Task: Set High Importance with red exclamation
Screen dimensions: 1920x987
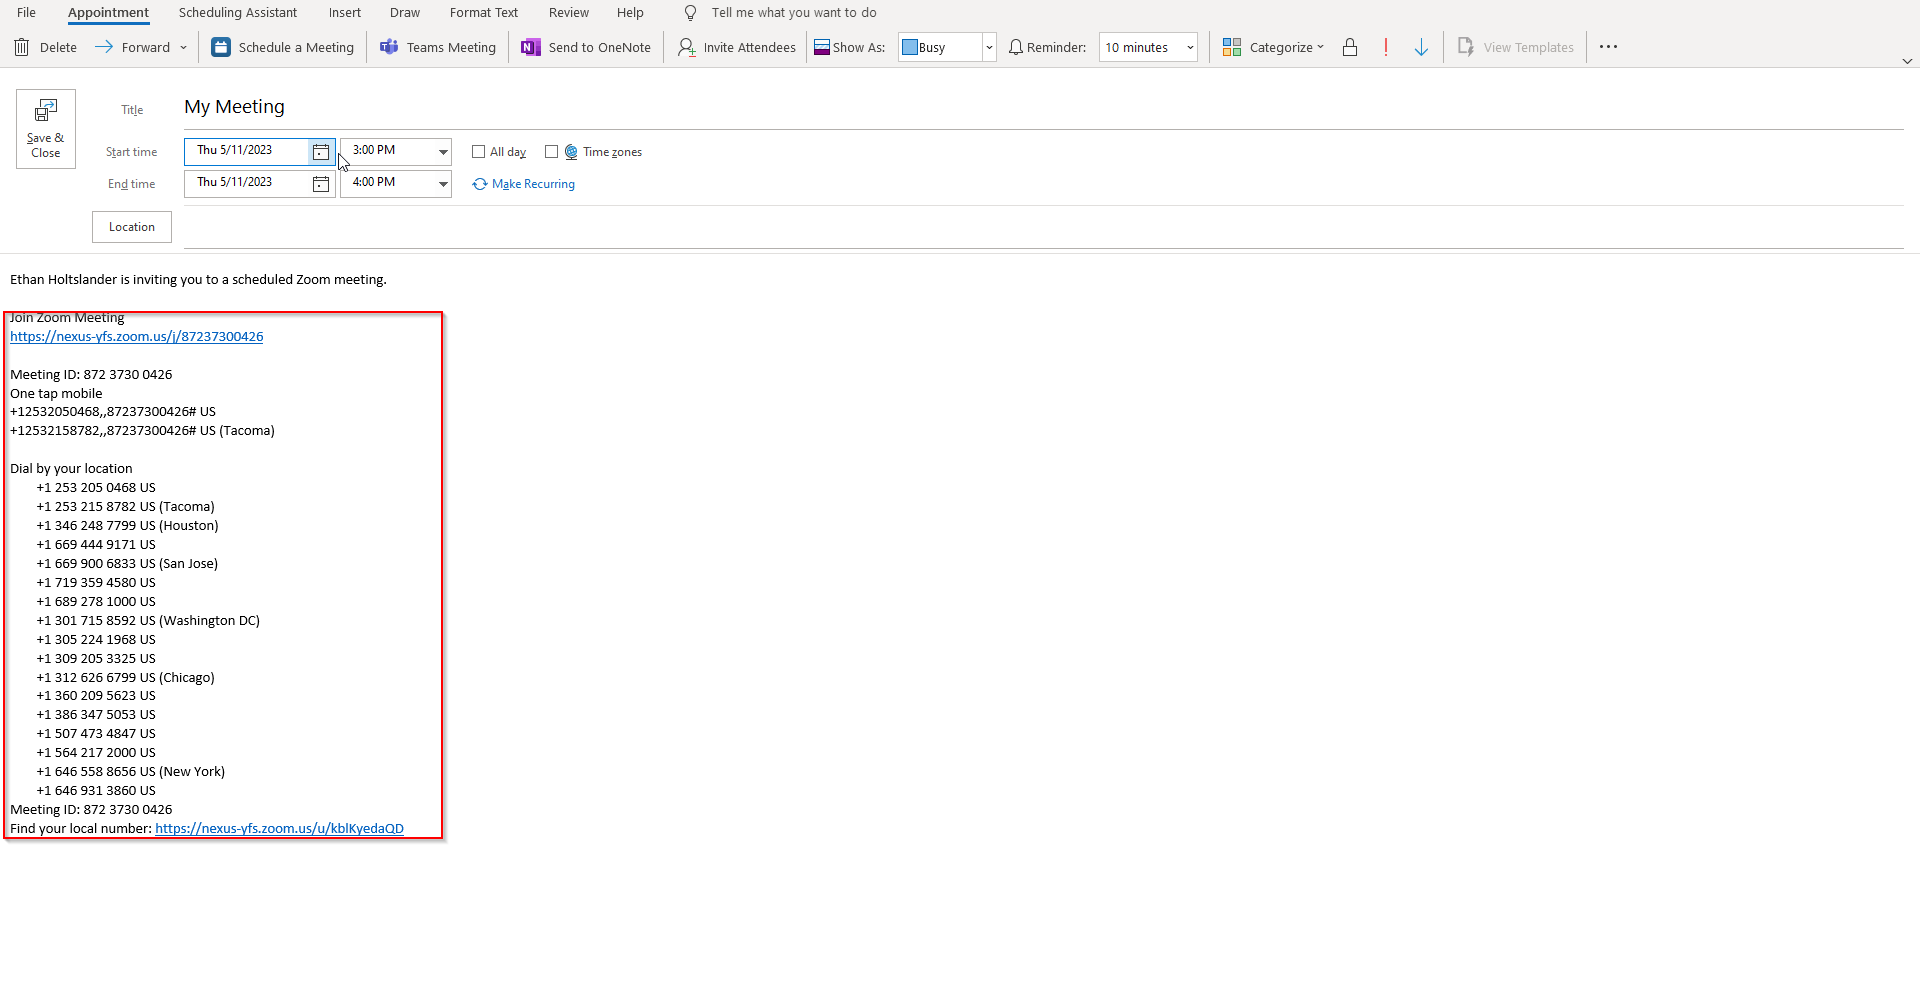Action: pos(1386,47)
